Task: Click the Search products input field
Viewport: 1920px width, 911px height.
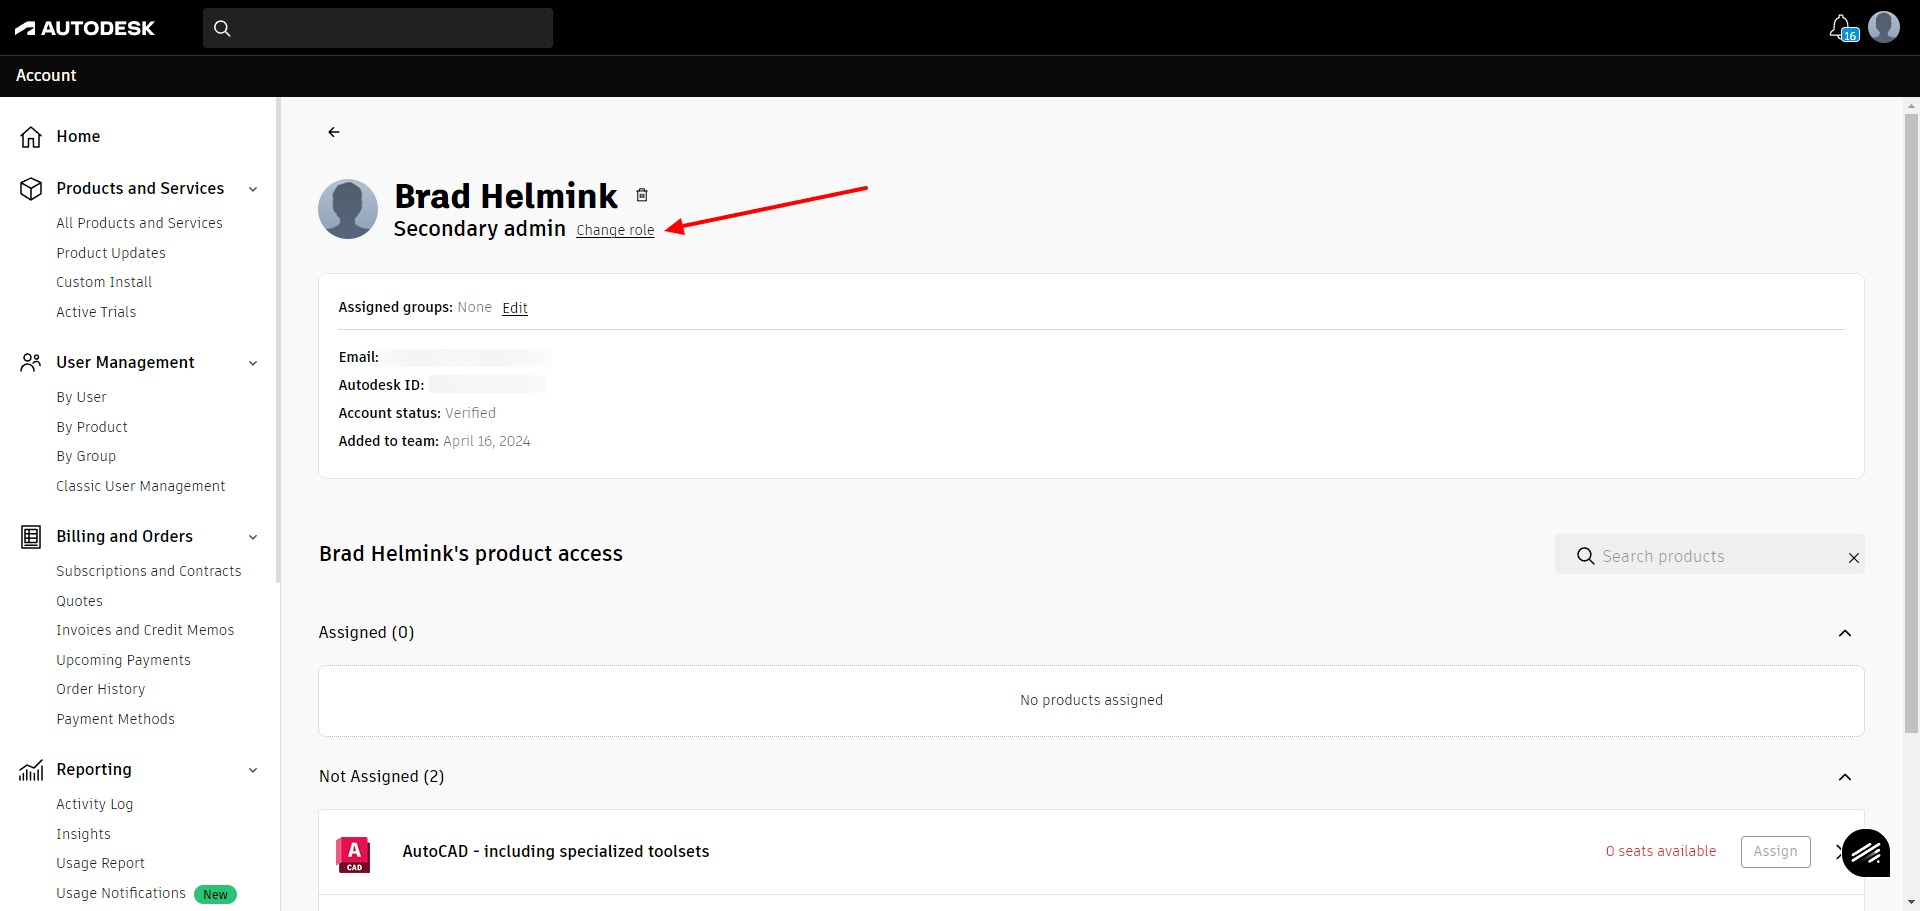Action: [x=1710, y=556]
